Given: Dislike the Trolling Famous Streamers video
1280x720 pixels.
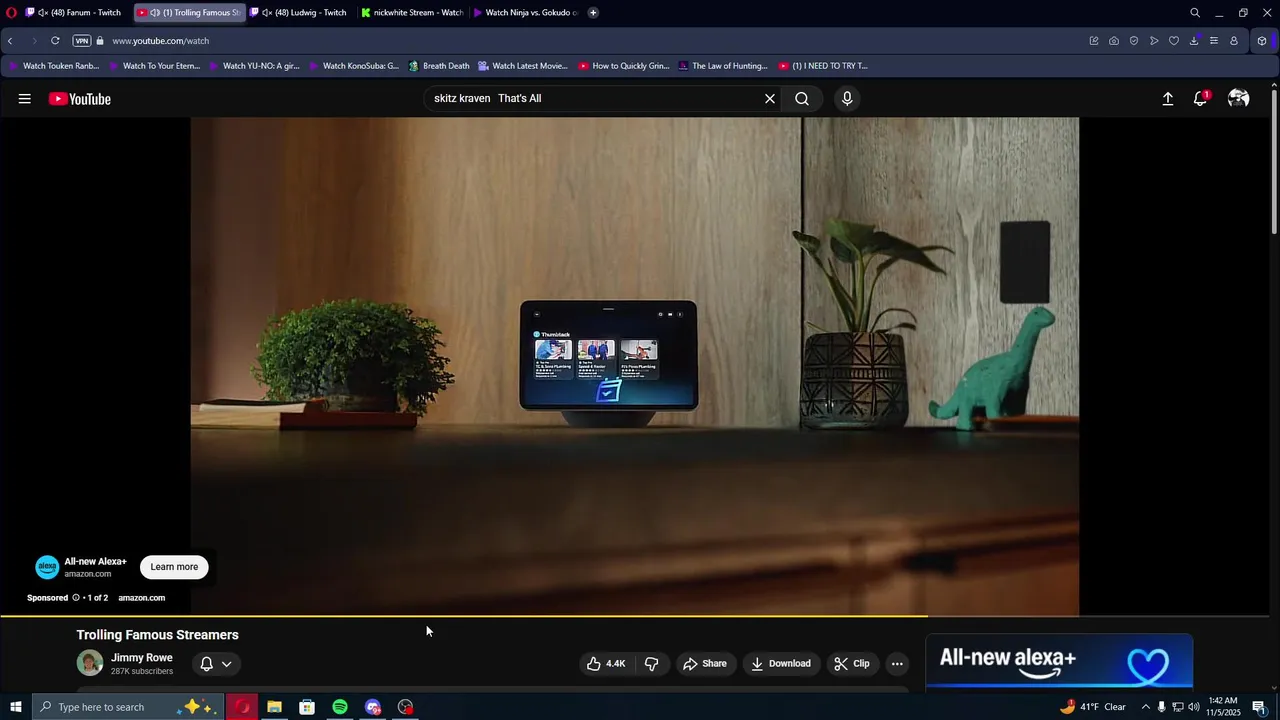Looking at the screenshot, I should (x=651, y=664).
